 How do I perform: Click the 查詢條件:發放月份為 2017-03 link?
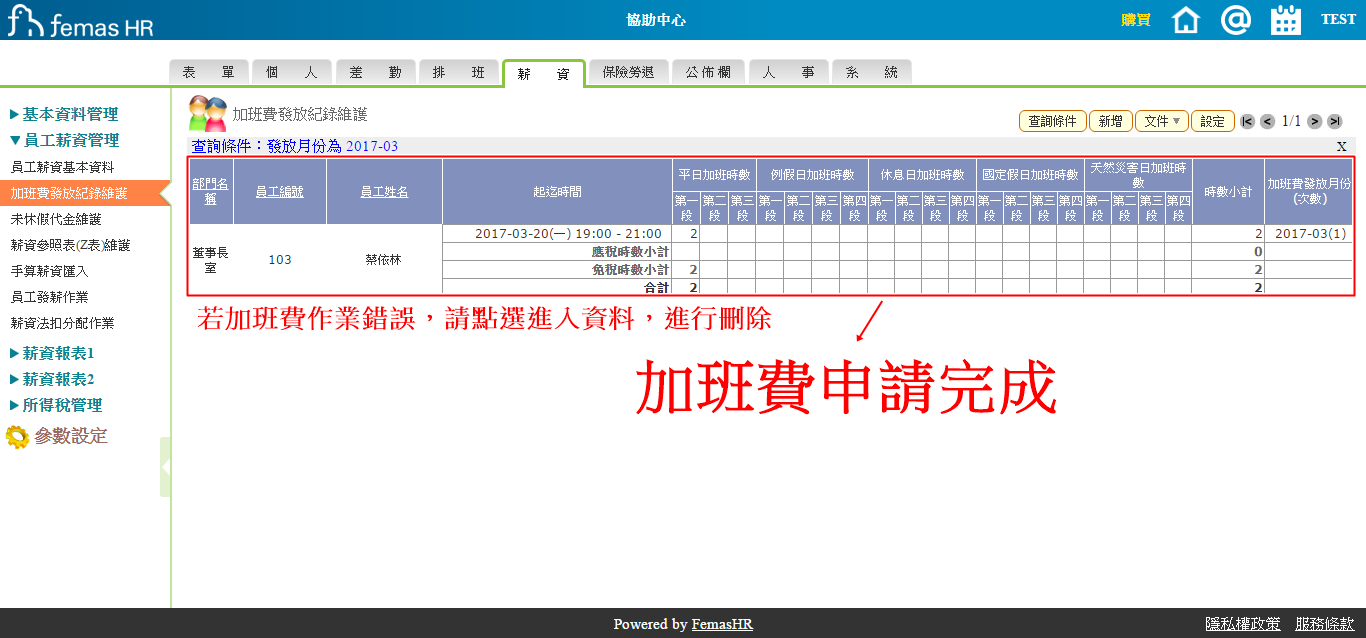tap(295, 146)
